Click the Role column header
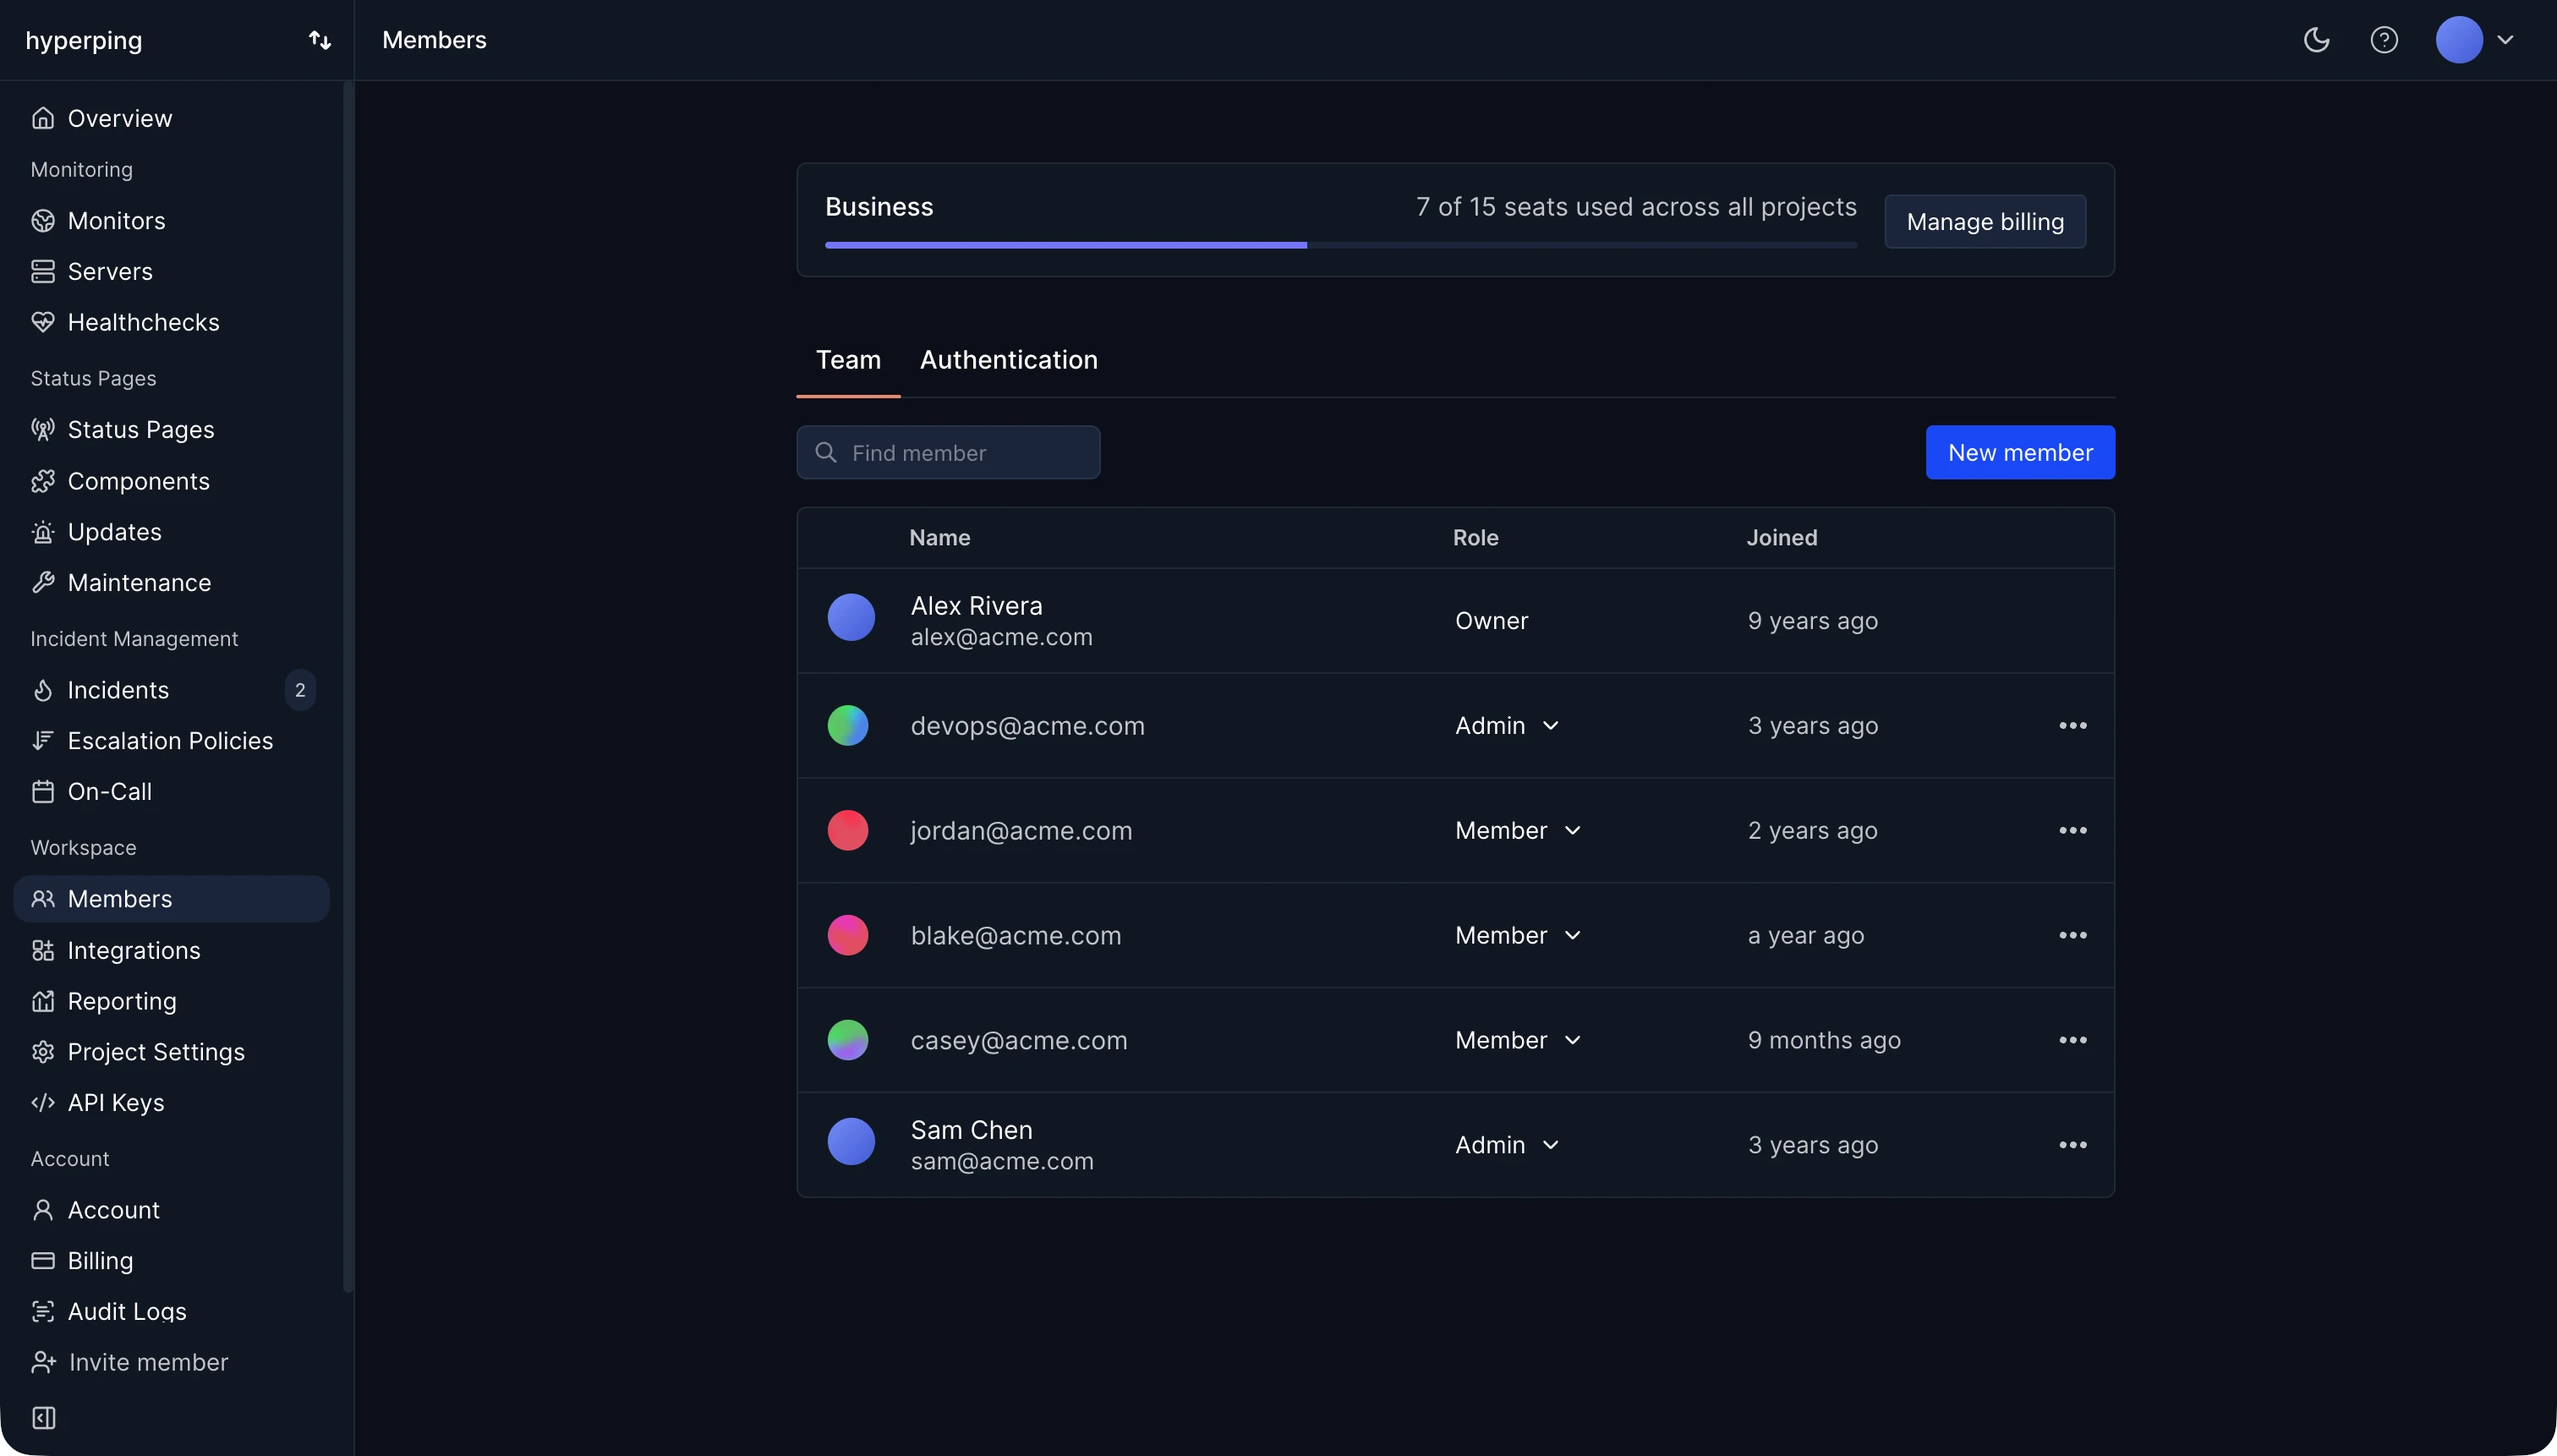 point(1475,537)
